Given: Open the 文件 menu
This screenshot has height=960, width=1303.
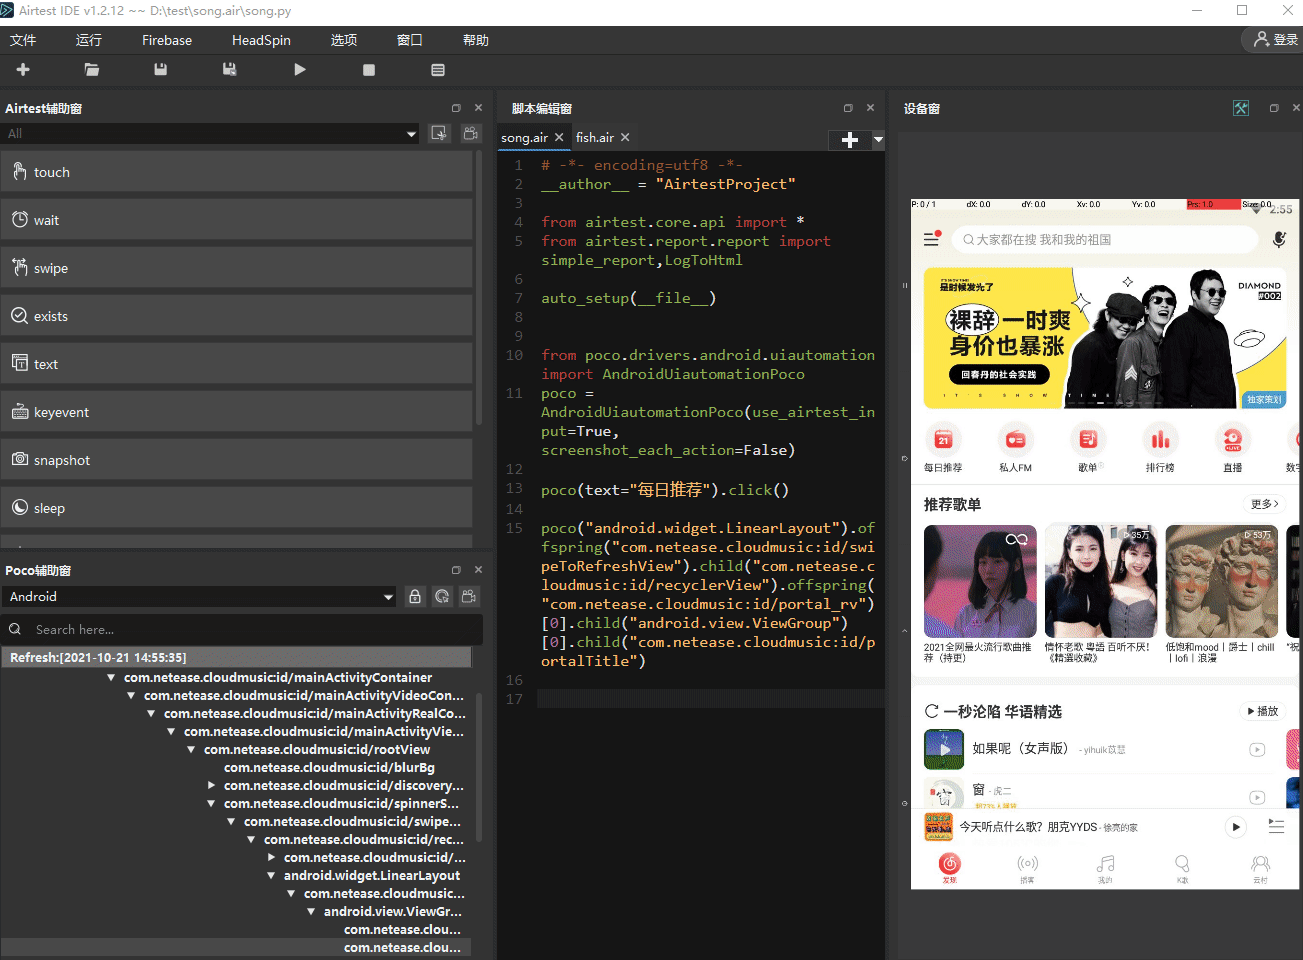Looking at the screenshot, I should coord(23,40).
